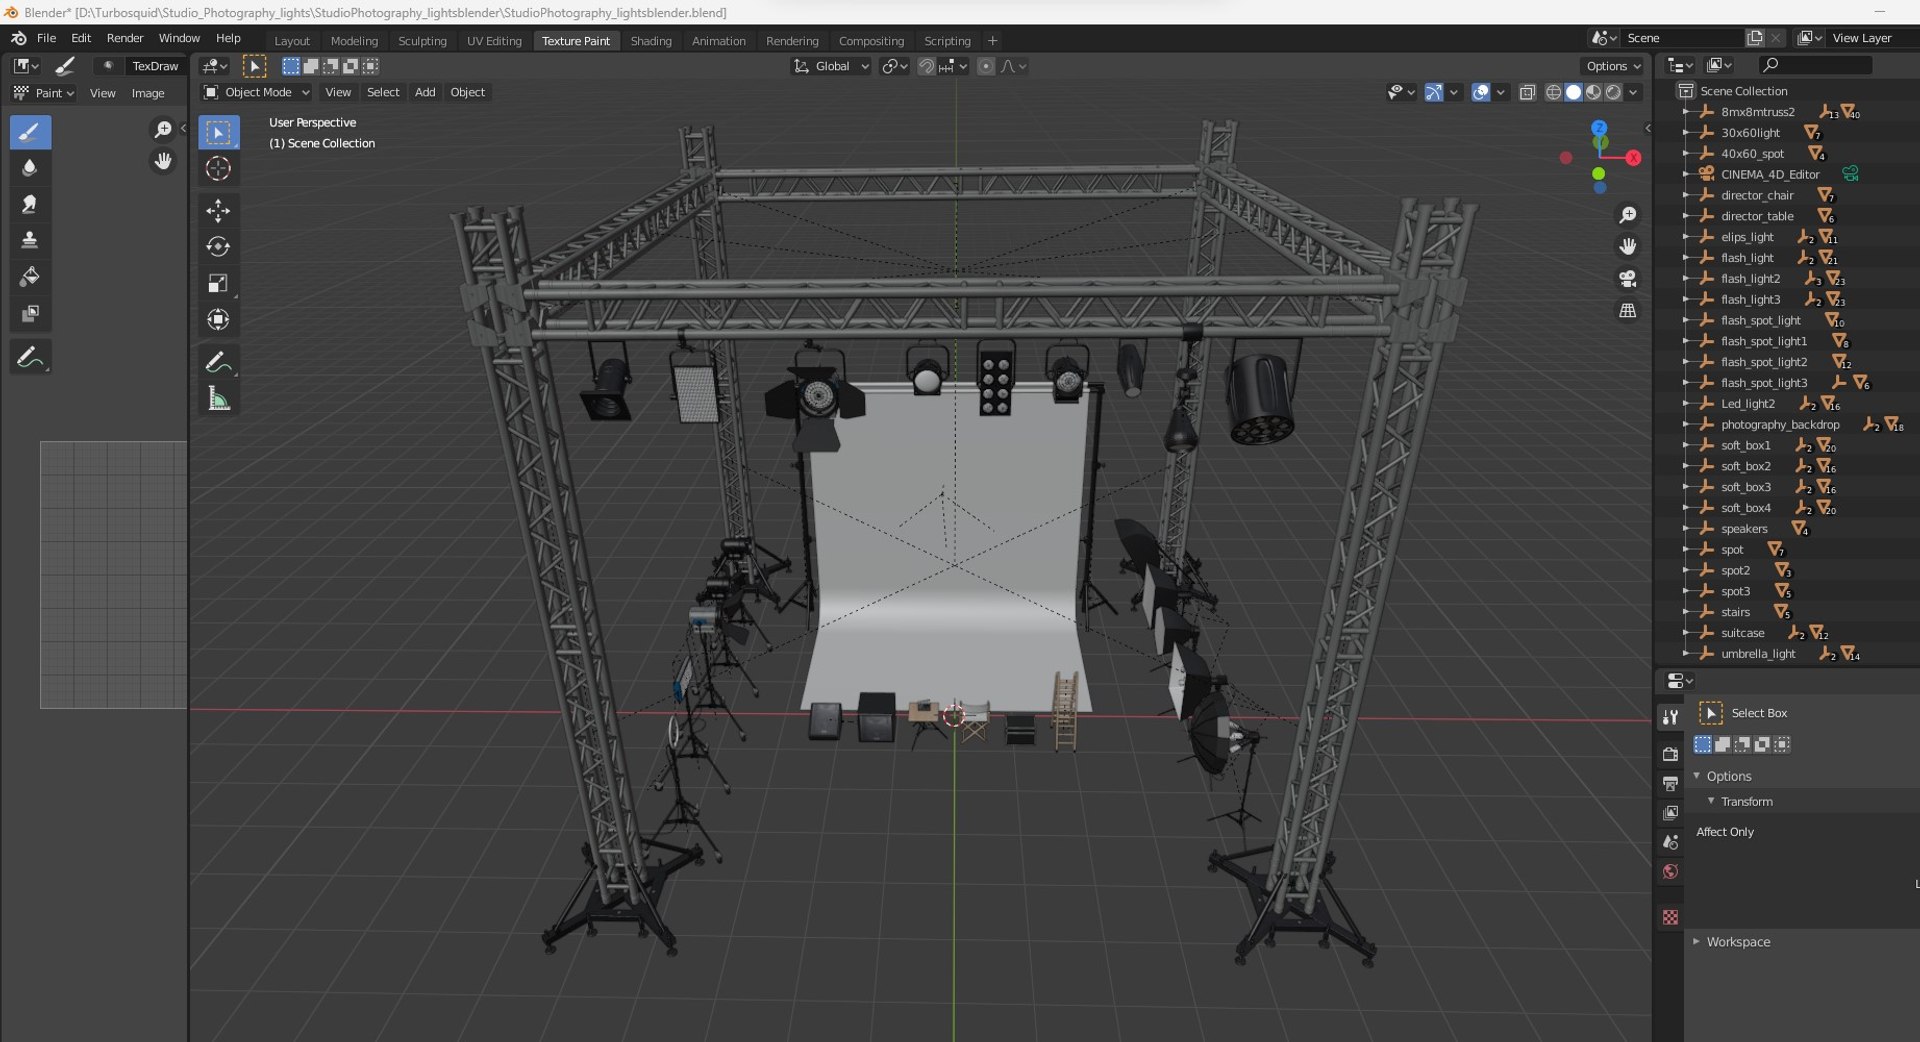Open the Image menu in image editor
The width and height of the screenshot is (1920, 1042).
[148, 93]
